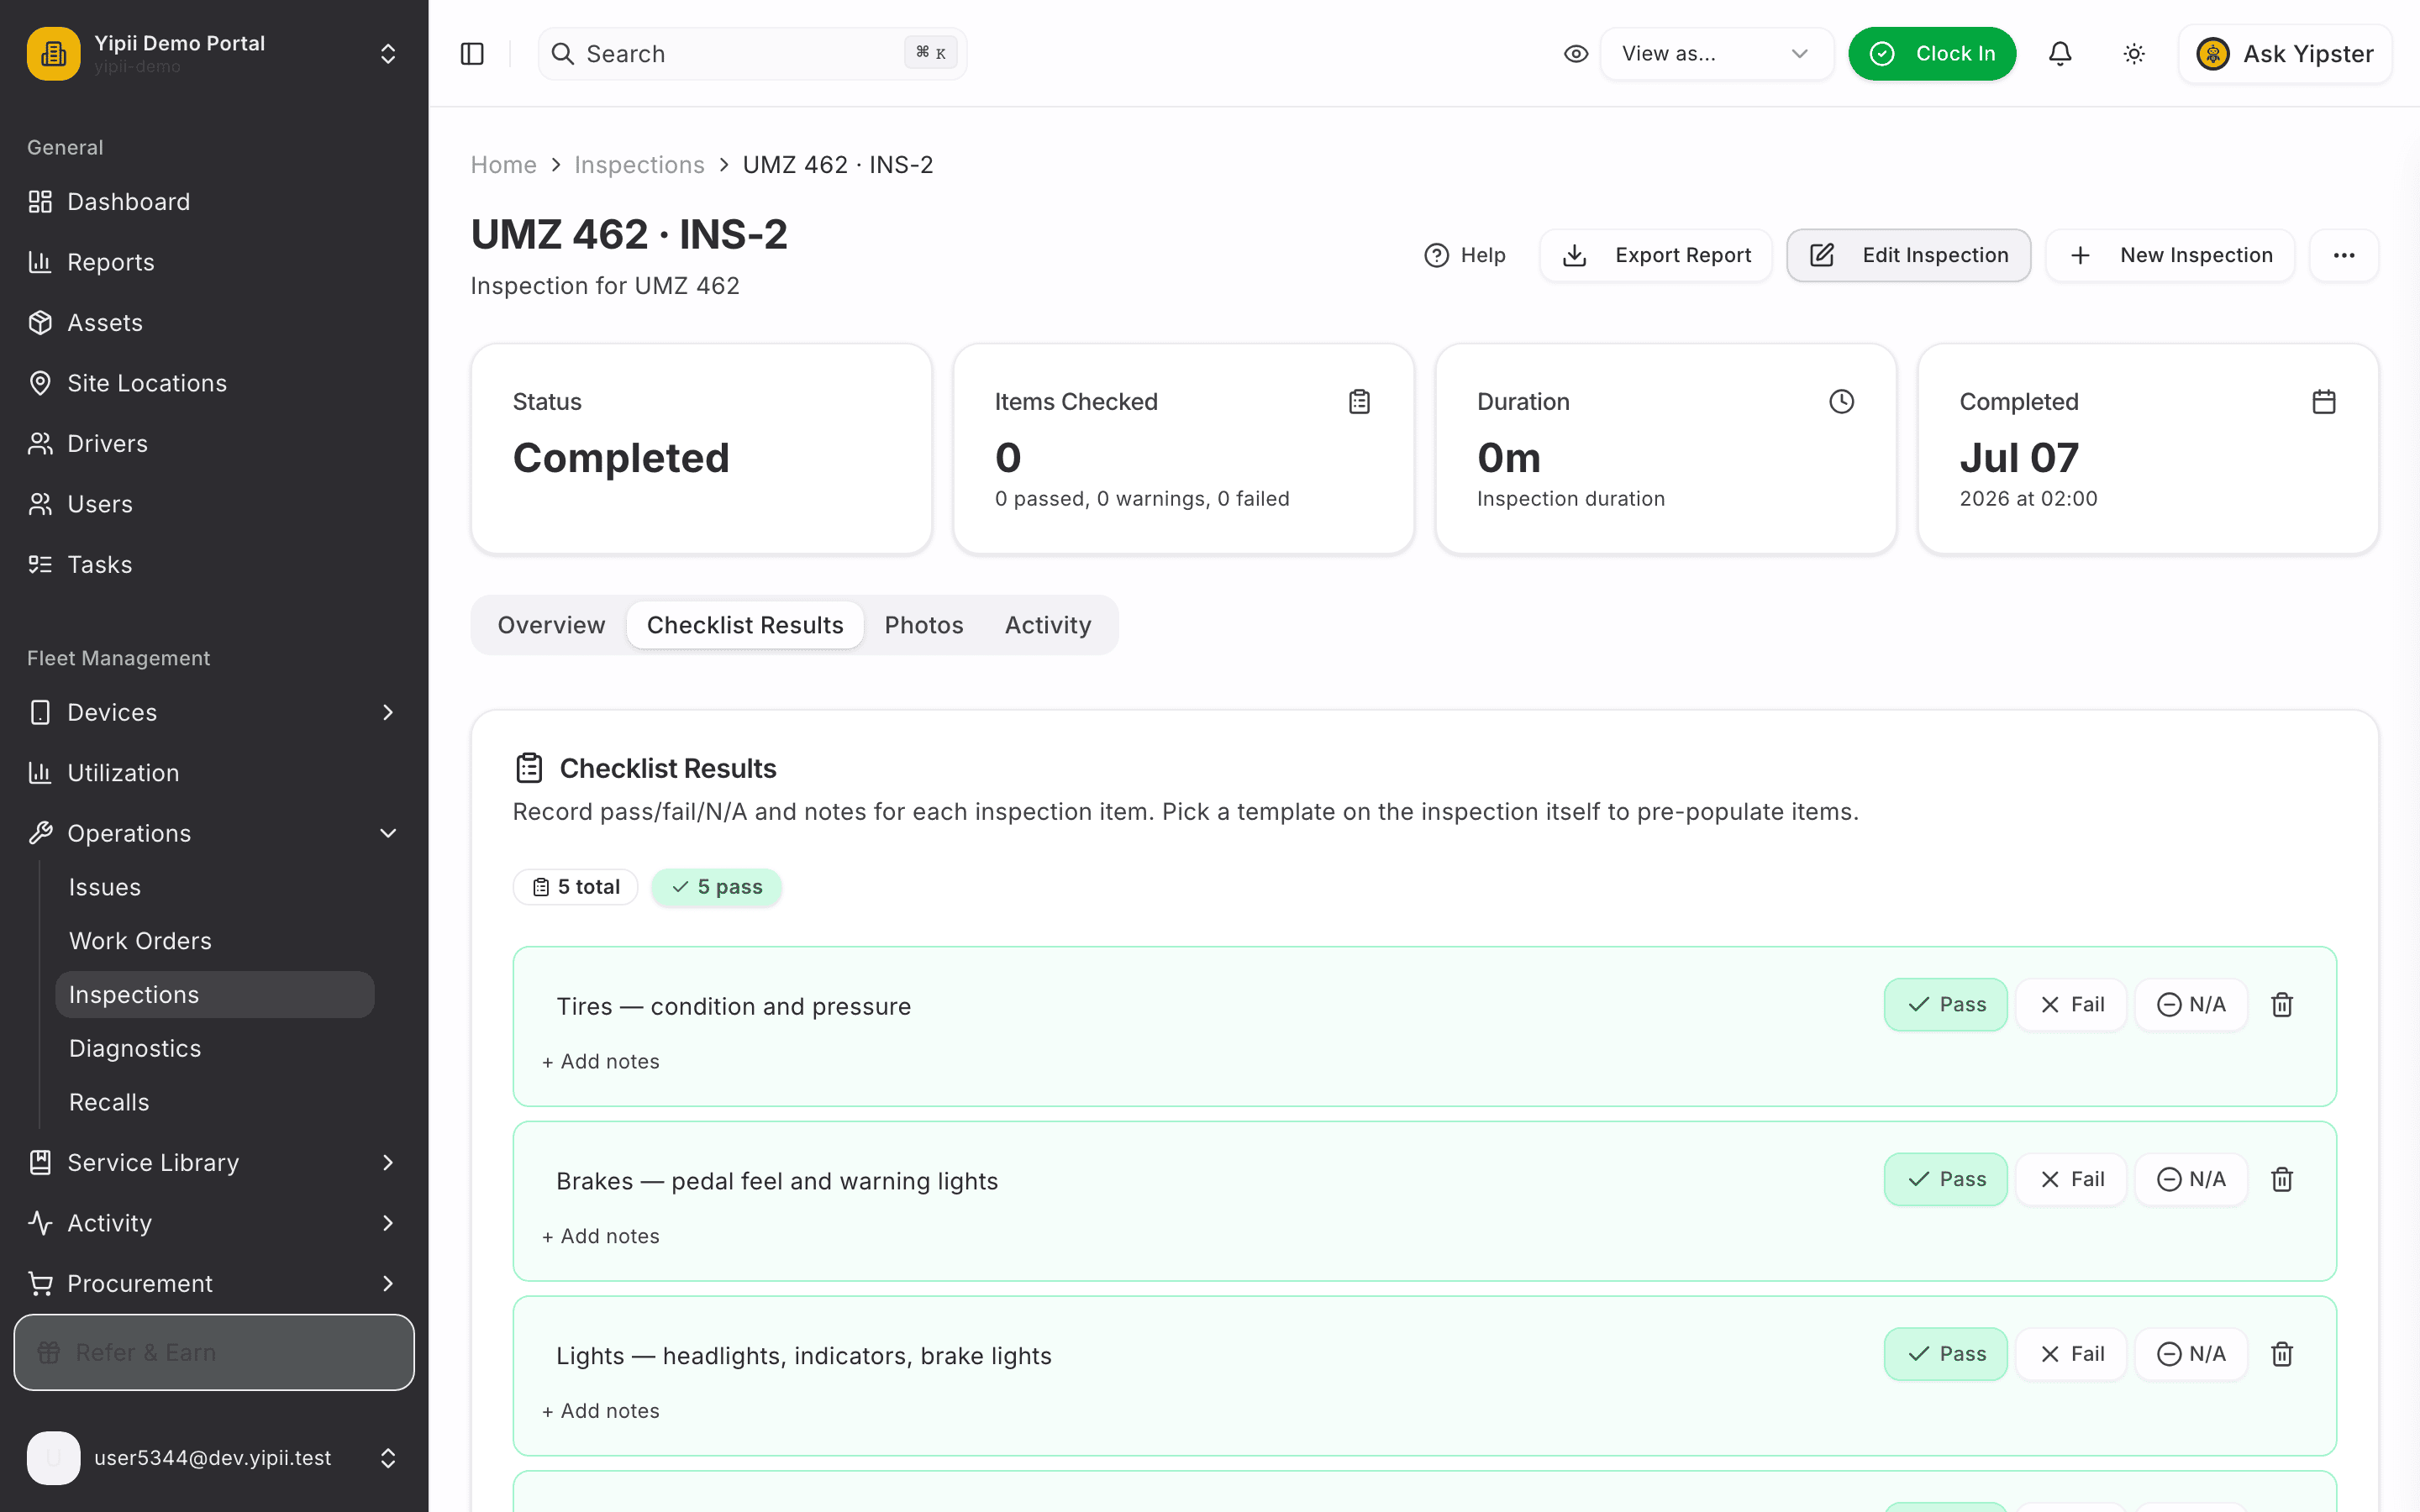Click the eye preview icon
2420x1512 pixels.
(1576, 54)
